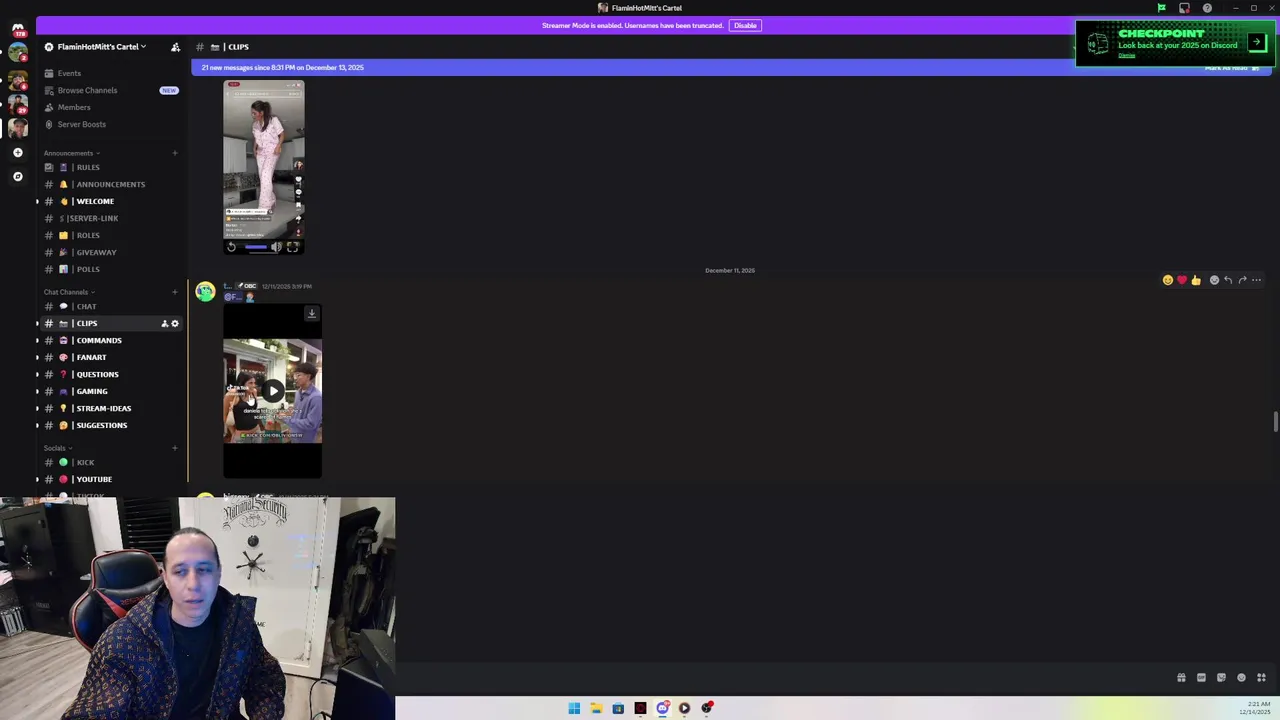Collapse the Chat Channels category
1280x720 pixels.
(x=69, y=292)
